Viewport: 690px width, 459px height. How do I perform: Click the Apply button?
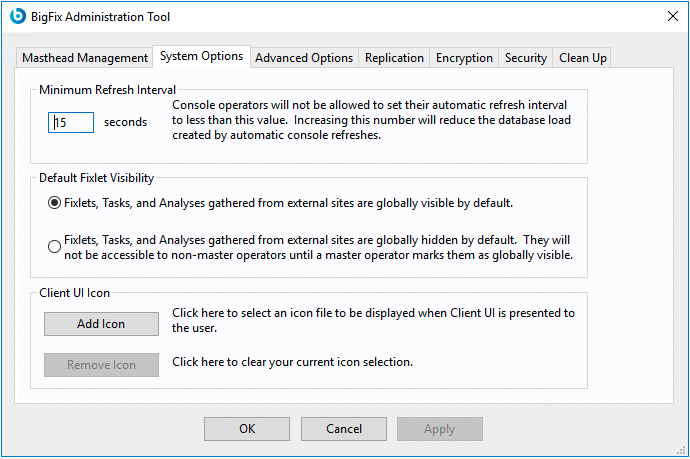[440, 429]
